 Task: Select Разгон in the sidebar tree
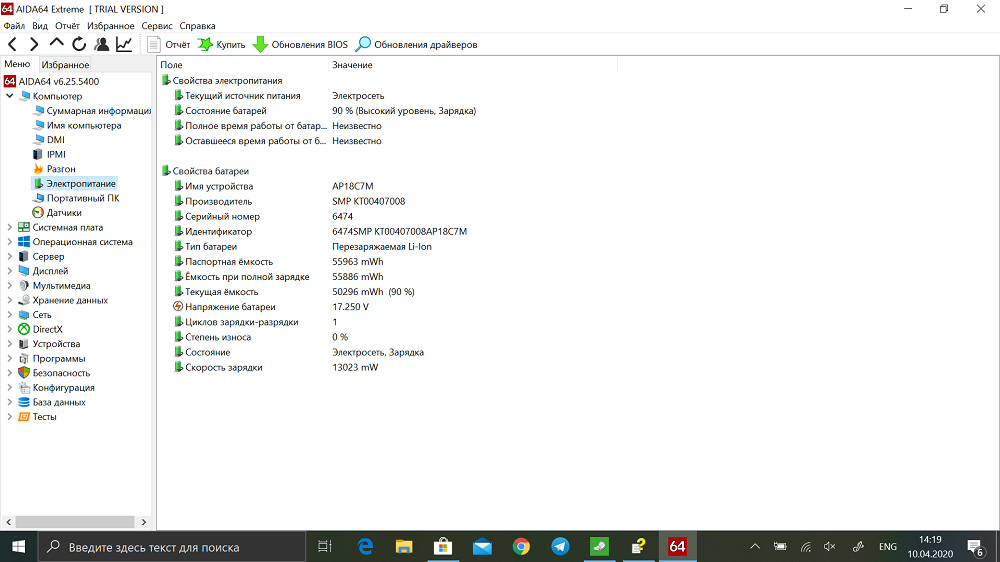point(61,169)
